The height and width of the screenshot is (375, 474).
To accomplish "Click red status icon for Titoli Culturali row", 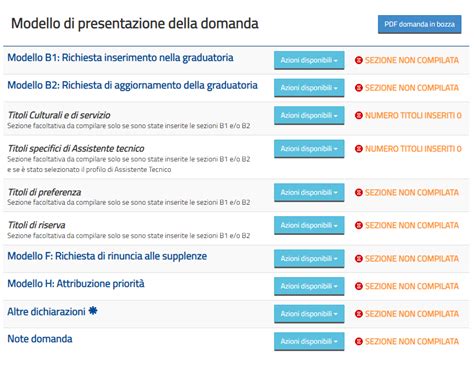I will (359, 115).
